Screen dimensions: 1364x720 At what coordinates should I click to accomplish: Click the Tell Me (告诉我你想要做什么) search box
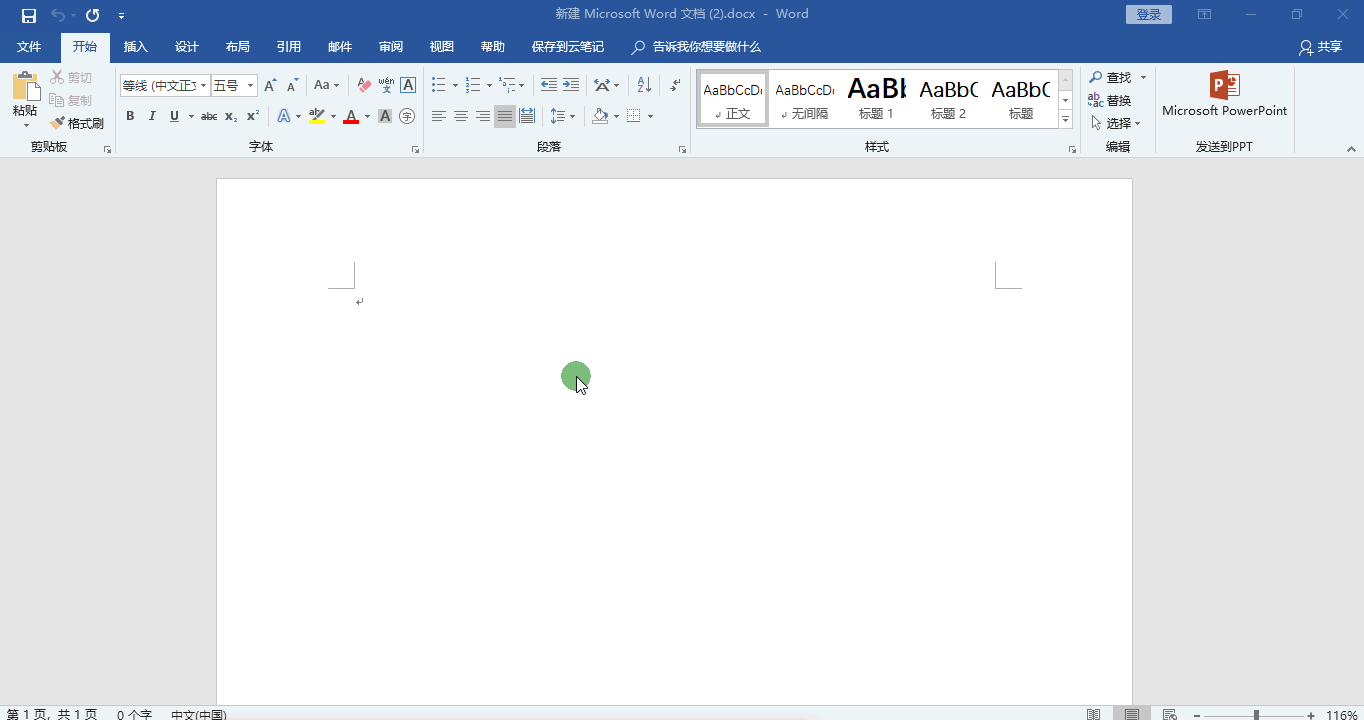click(x=697, y=47)
